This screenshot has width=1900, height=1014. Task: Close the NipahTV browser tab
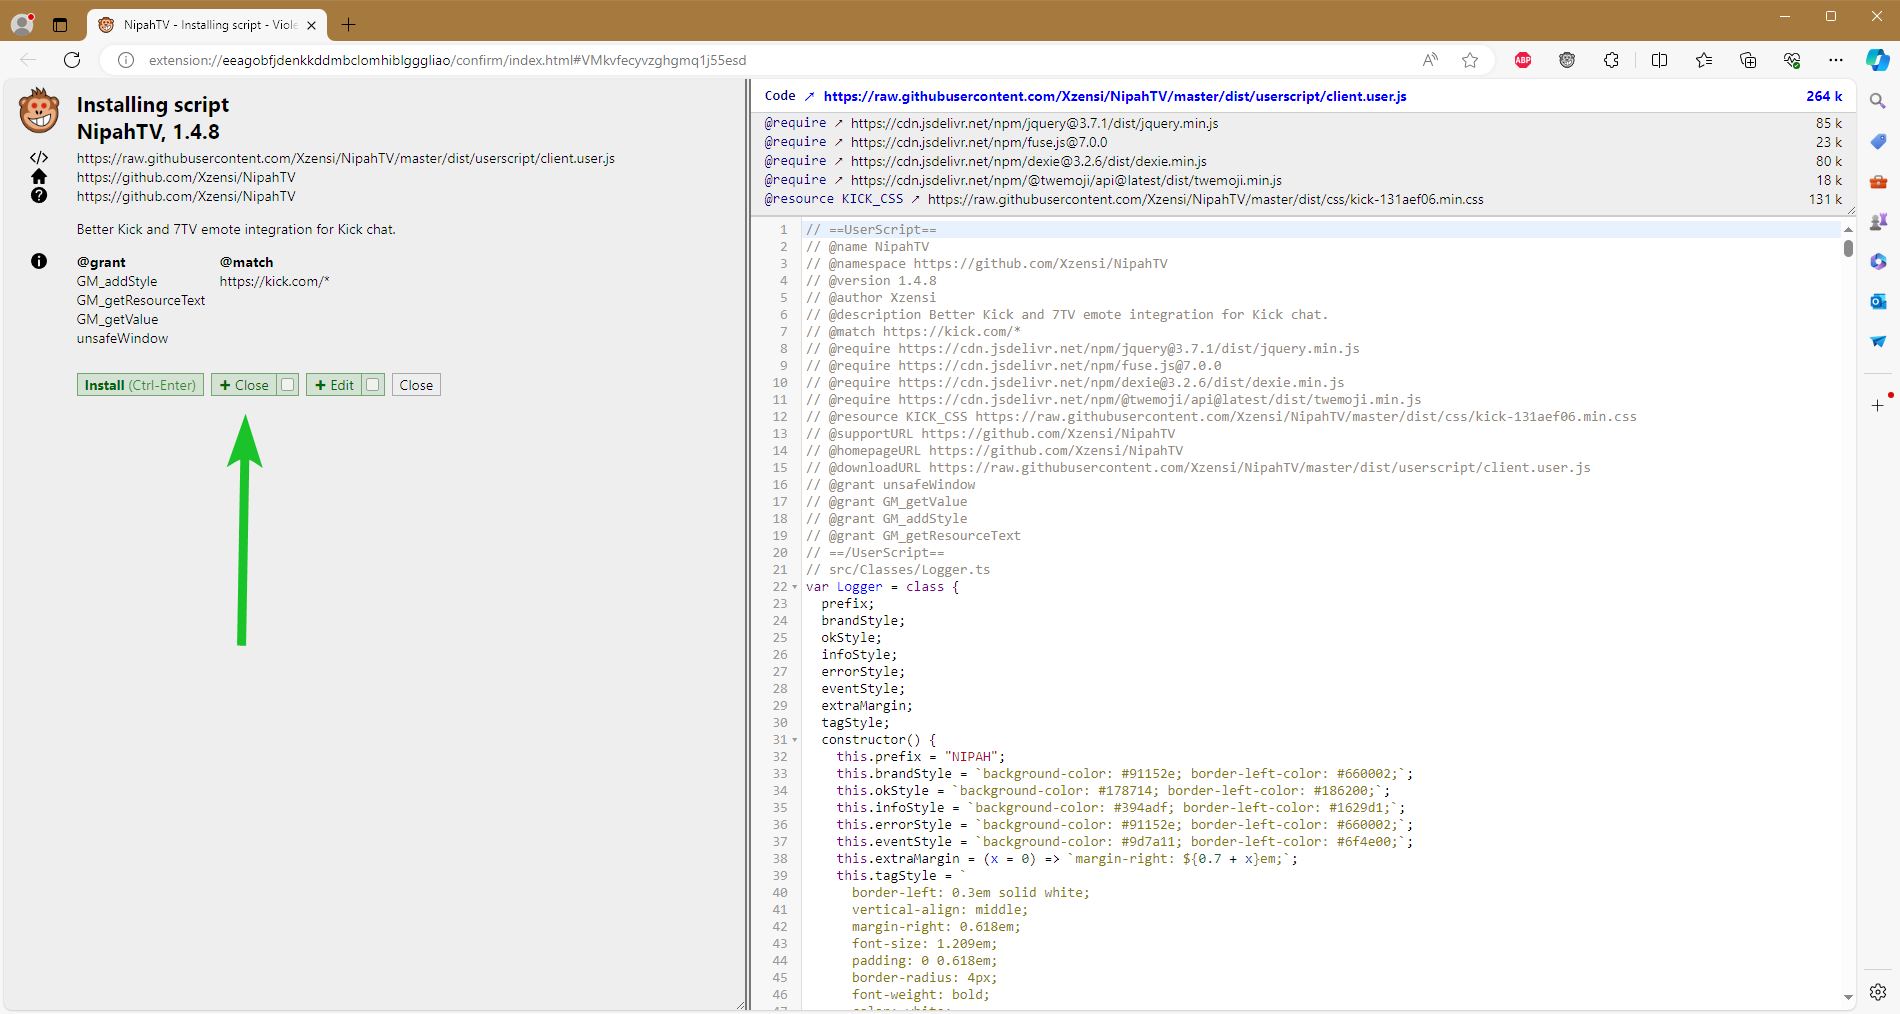312,25
